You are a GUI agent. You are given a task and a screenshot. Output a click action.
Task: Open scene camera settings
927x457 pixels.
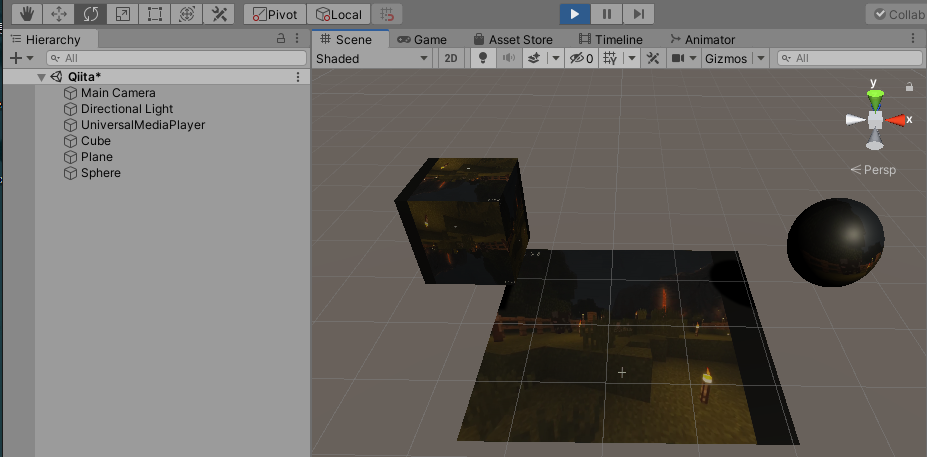point(678,58)
